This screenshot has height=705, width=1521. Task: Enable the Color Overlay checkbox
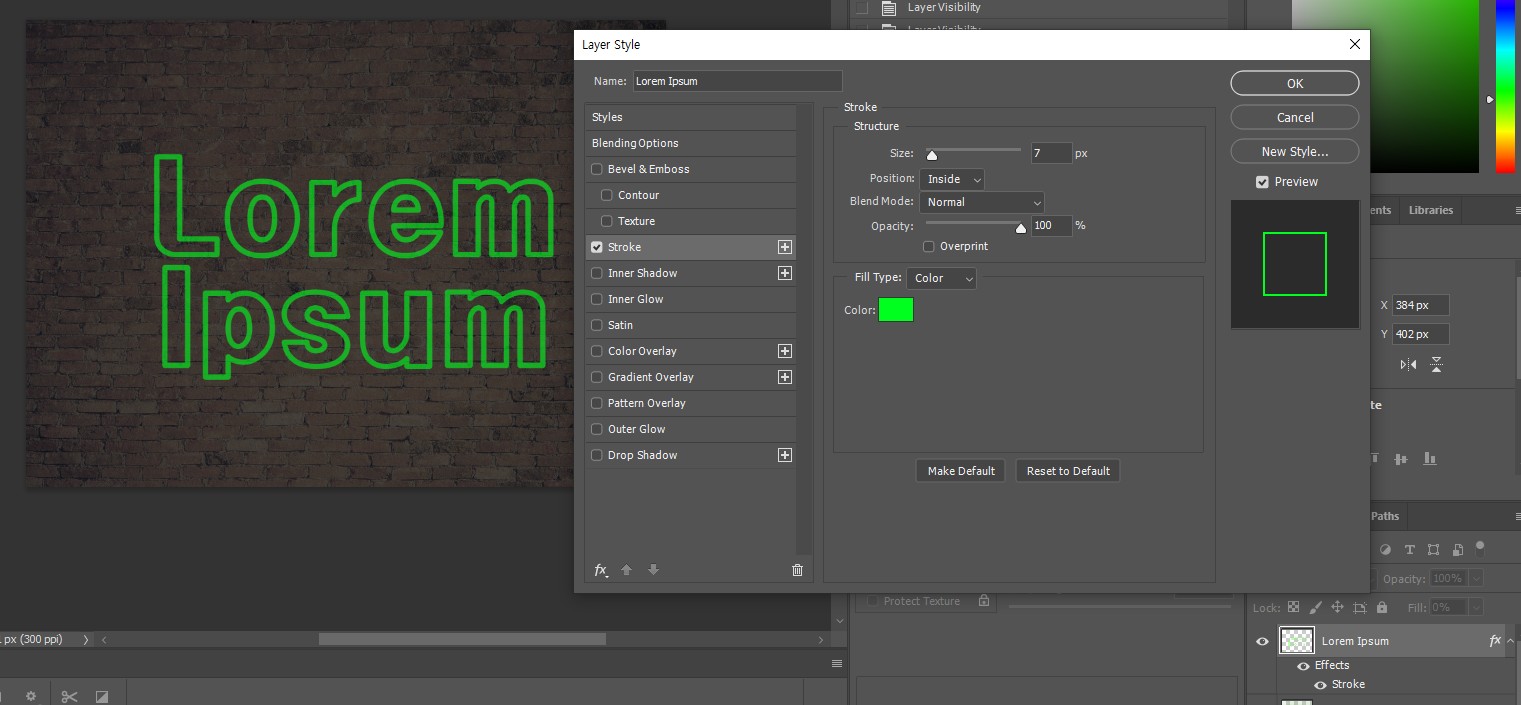[x=597, y=351]
